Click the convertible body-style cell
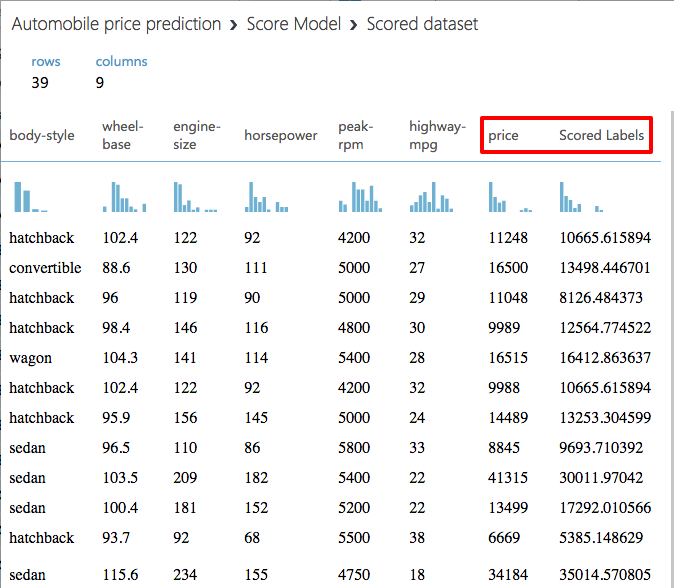The width and height of the screenshot is (674, 588). (45, 268)
